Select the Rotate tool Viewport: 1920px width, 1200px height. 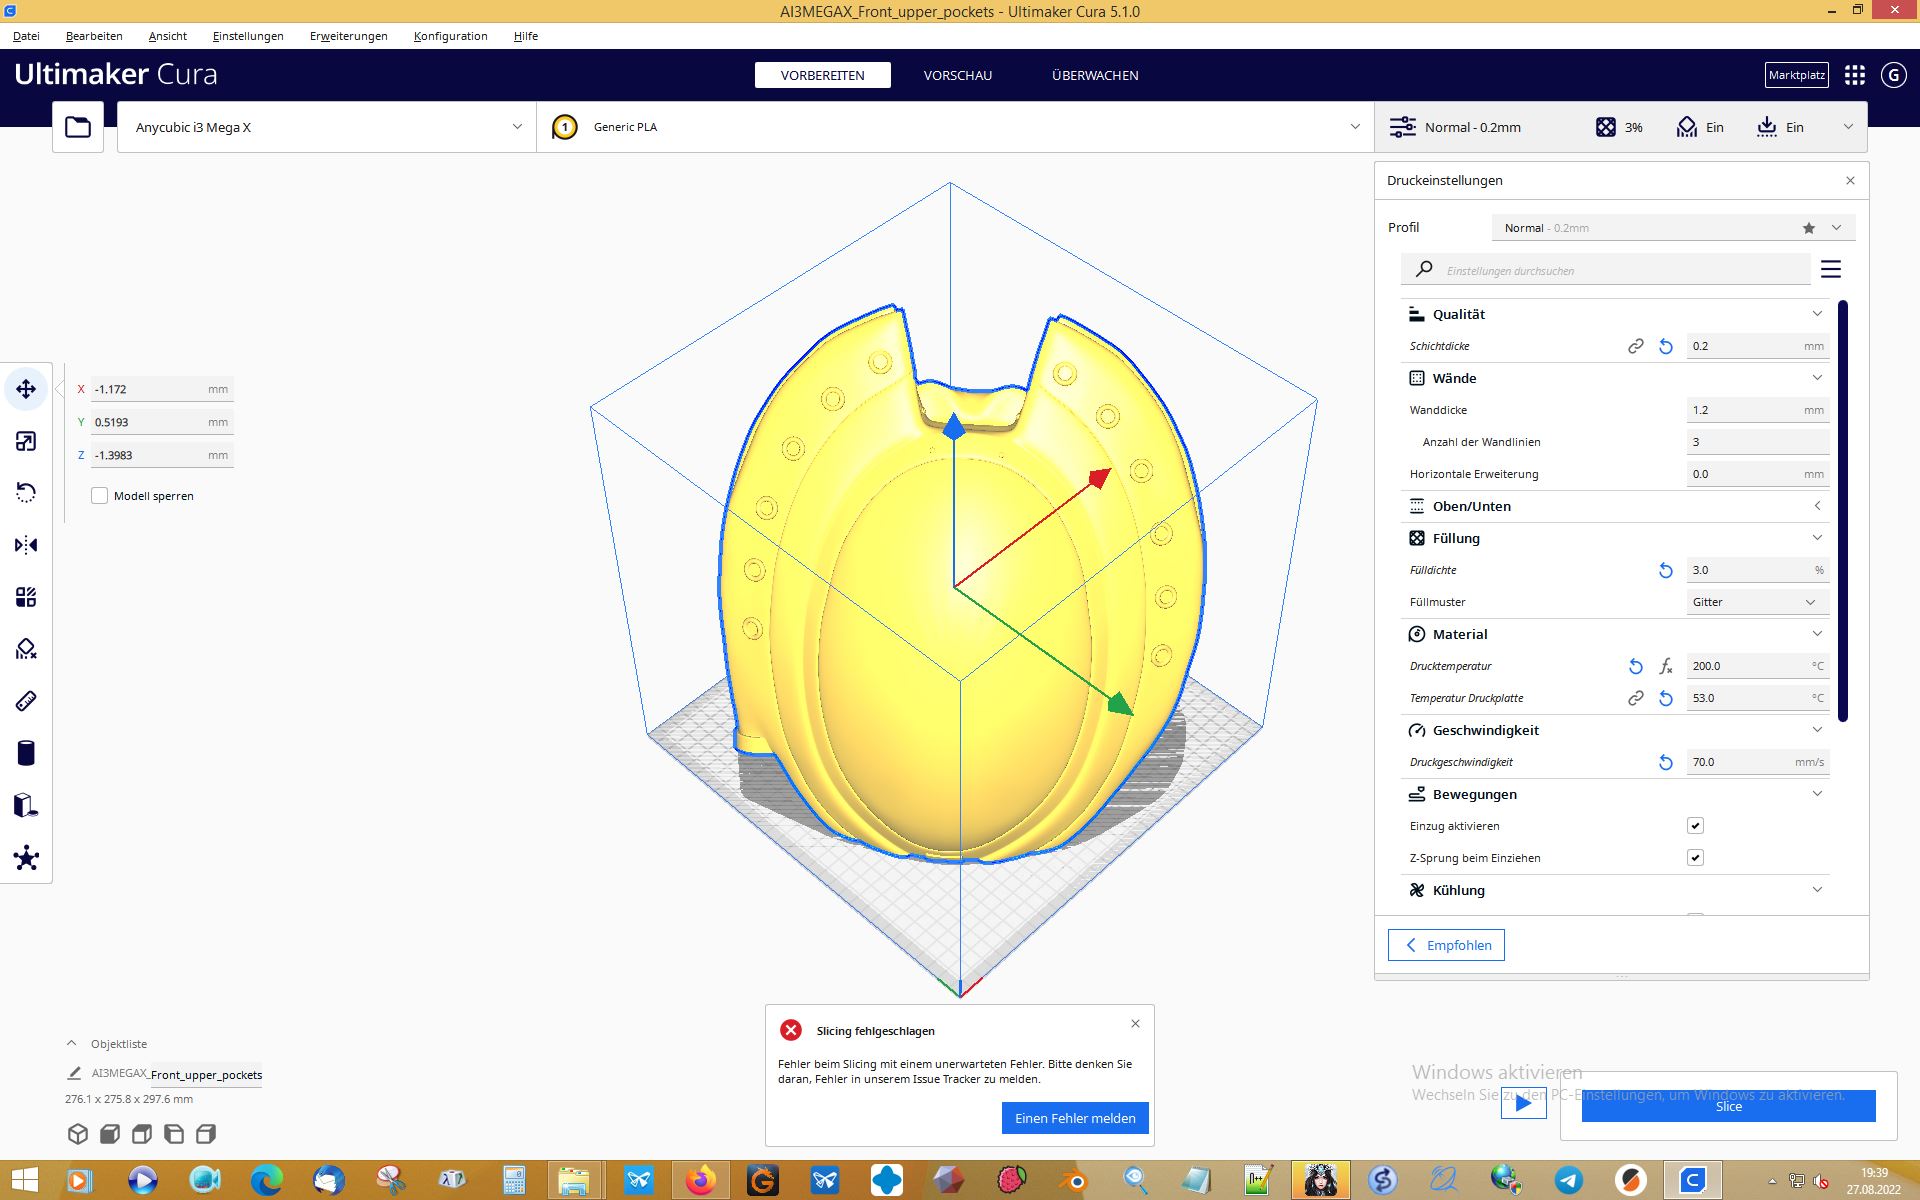[26, 493]
